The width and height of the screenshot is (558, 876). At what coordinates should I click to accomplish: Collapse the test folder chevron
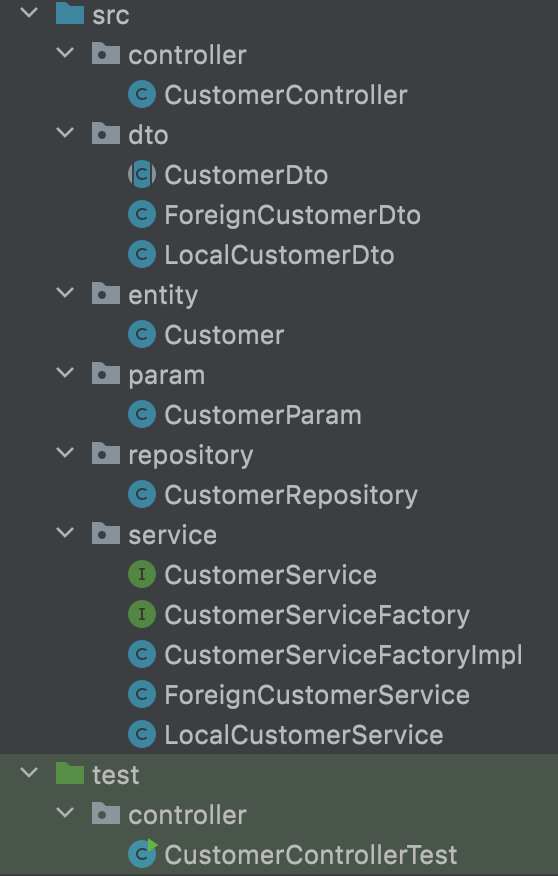click(28, 772)
